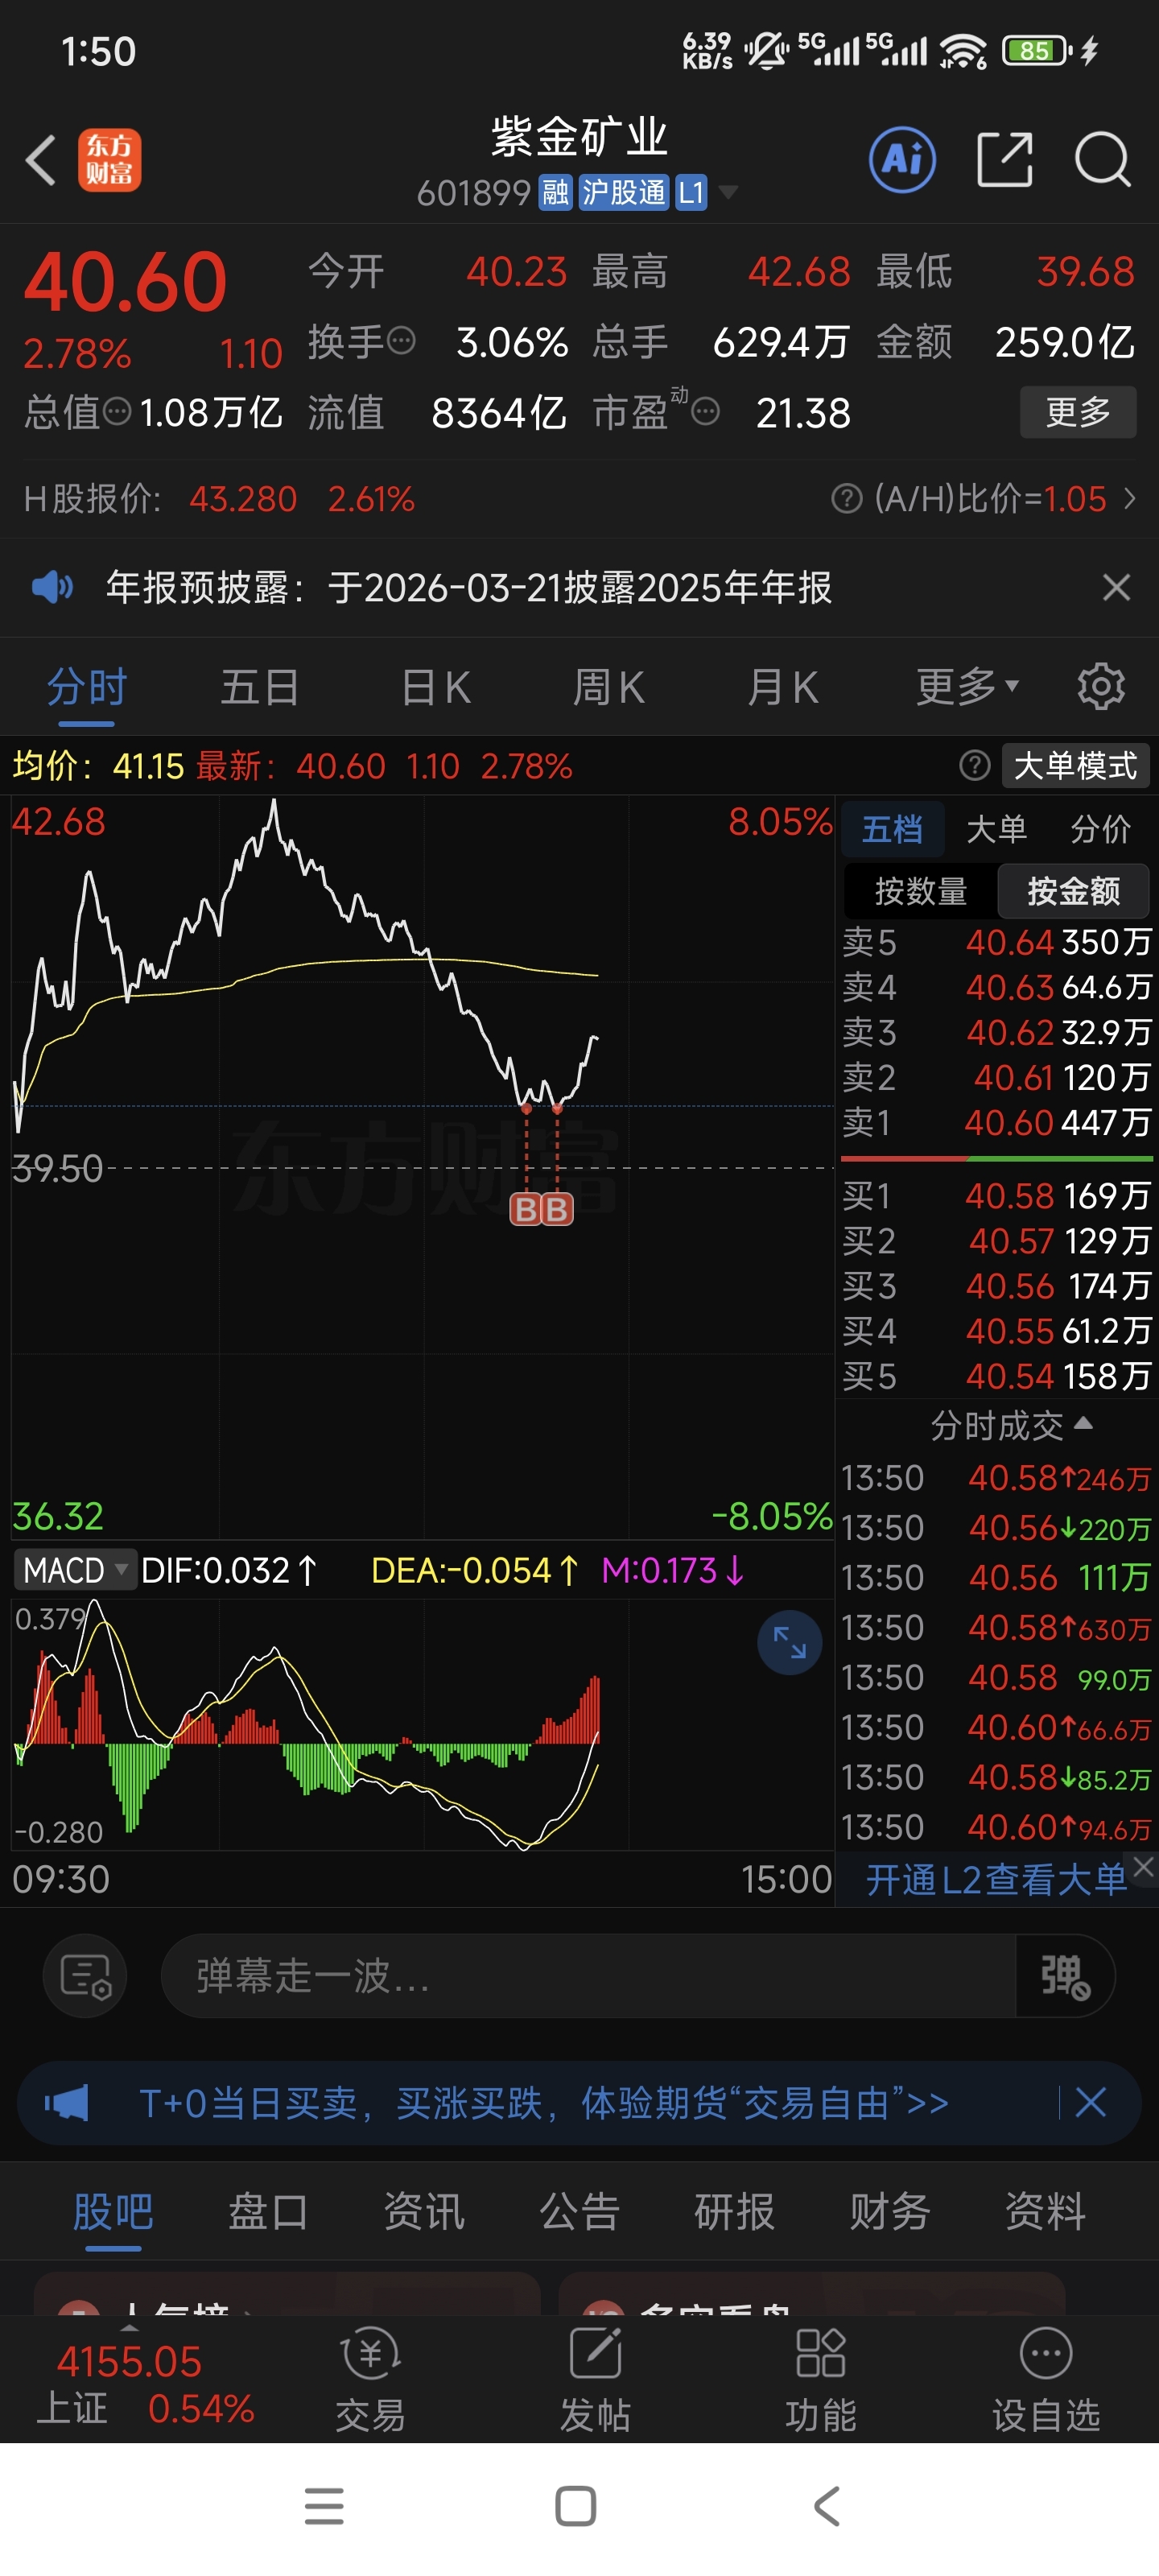1159x2576 pixels.
Task: Open the 股吧 forum tab
Action: (113, 2212)
